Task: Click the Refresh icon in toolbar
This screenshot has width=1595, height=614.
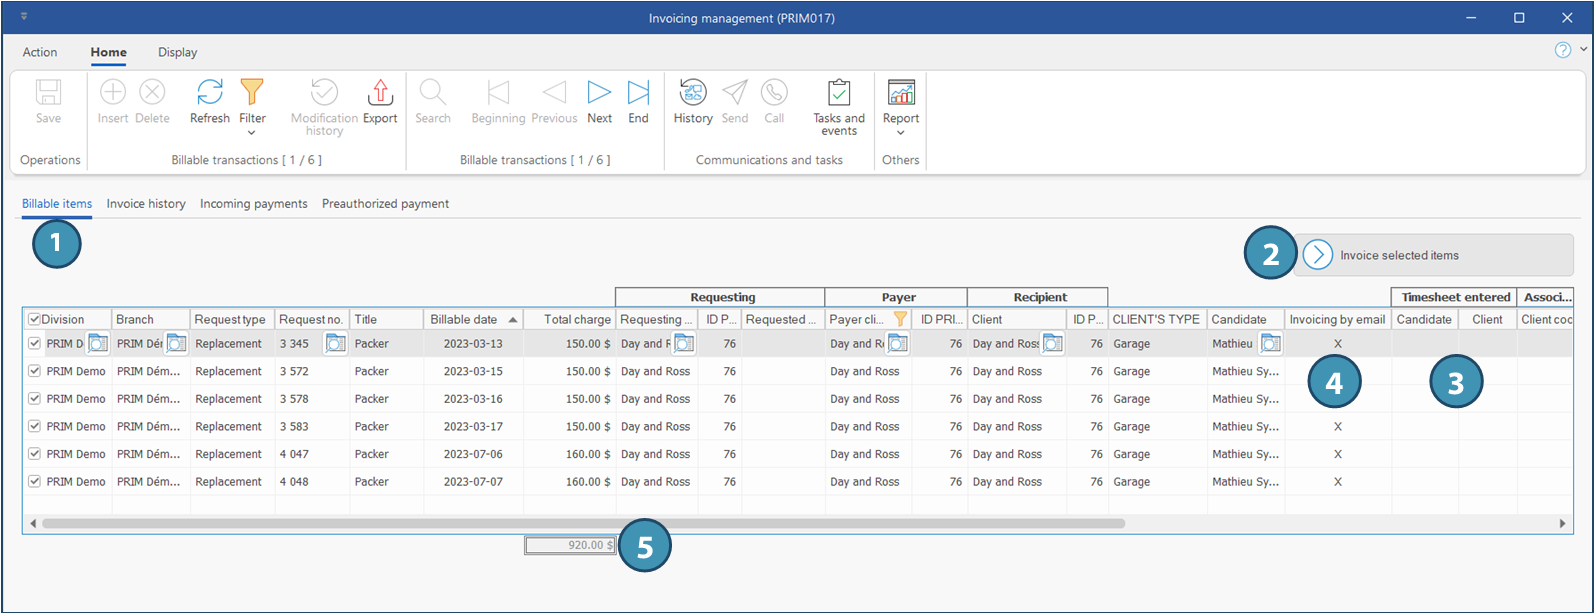Action: 209,93
